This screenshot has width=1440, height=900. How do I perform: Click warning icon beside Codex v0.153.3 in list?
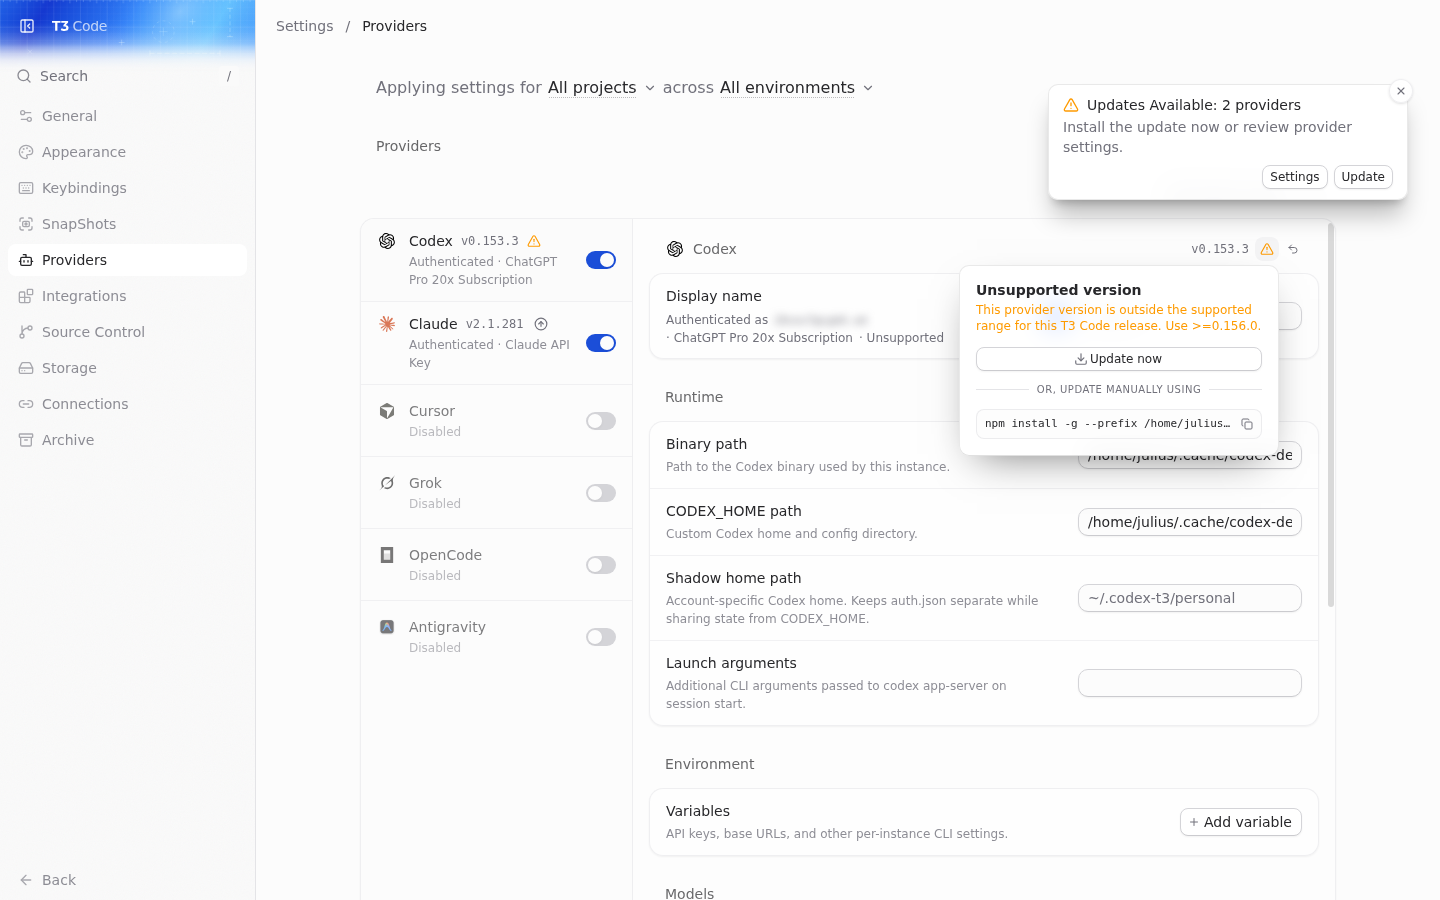coord(534,241)
